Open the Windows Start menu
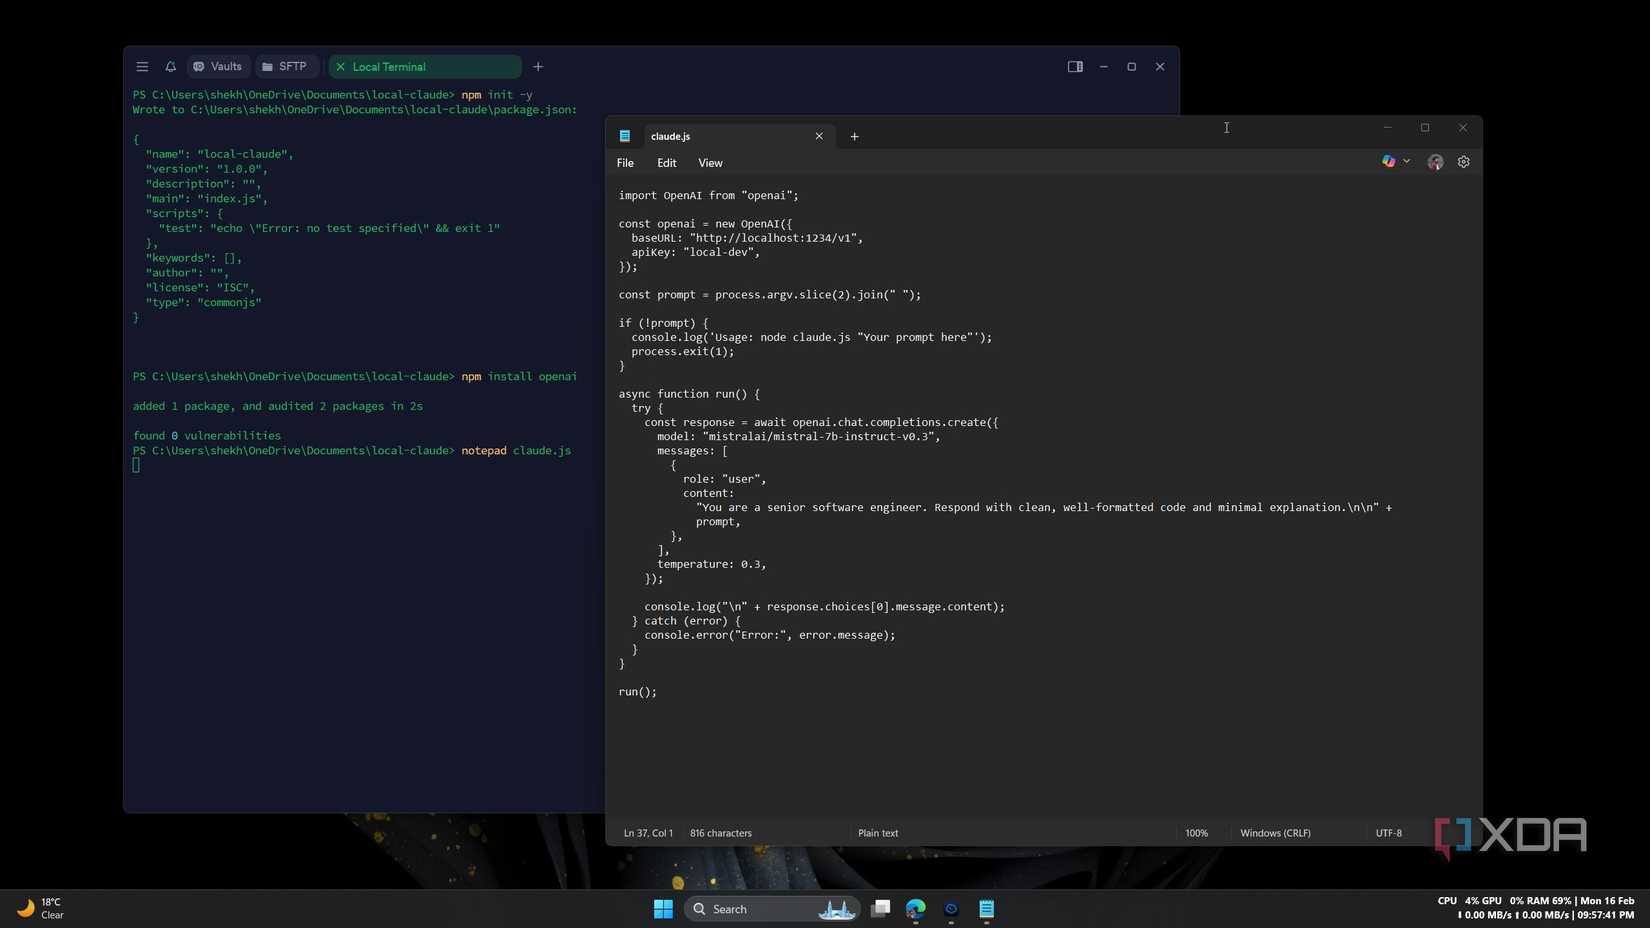 coord(663,909)
